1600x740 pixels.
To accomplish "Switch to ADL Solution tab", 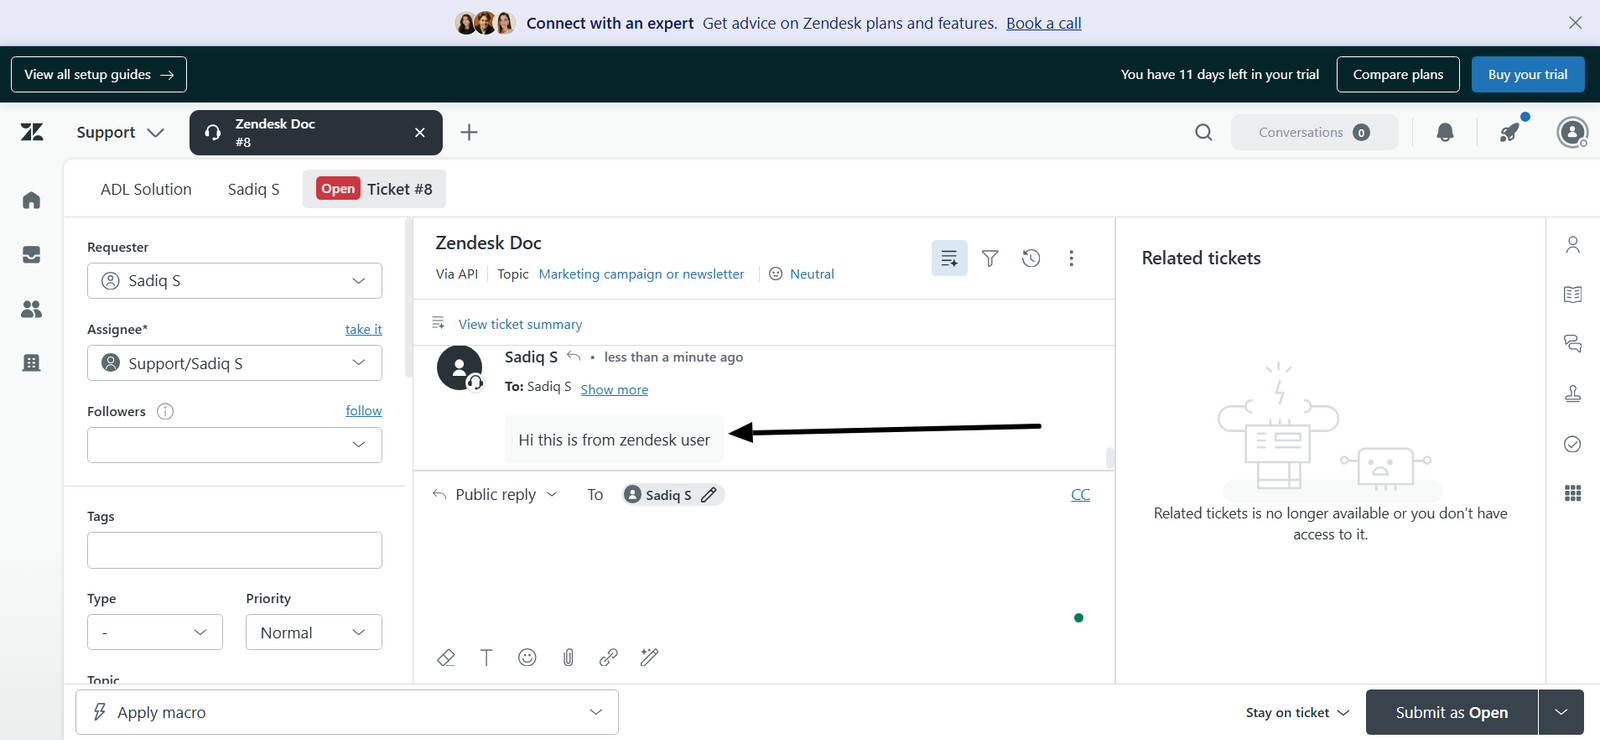I will point(146,189).
